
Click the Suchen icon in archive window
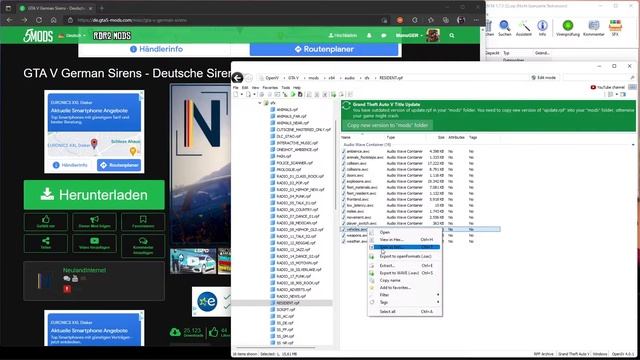pyautogui.click(x=505, y=28)
